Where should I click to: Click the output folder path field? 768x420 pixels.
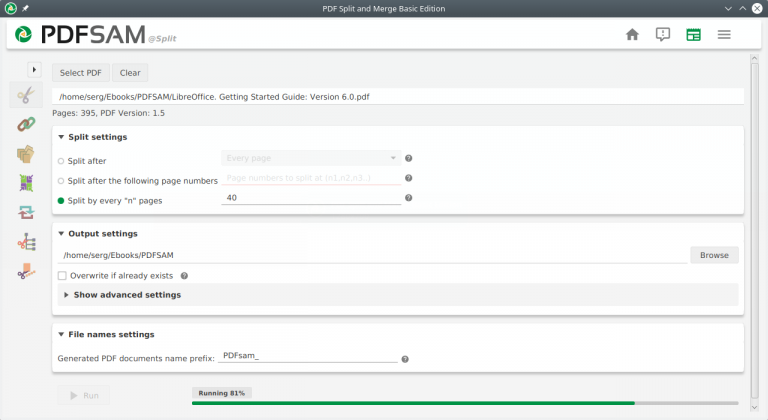(x=373, y=255)
